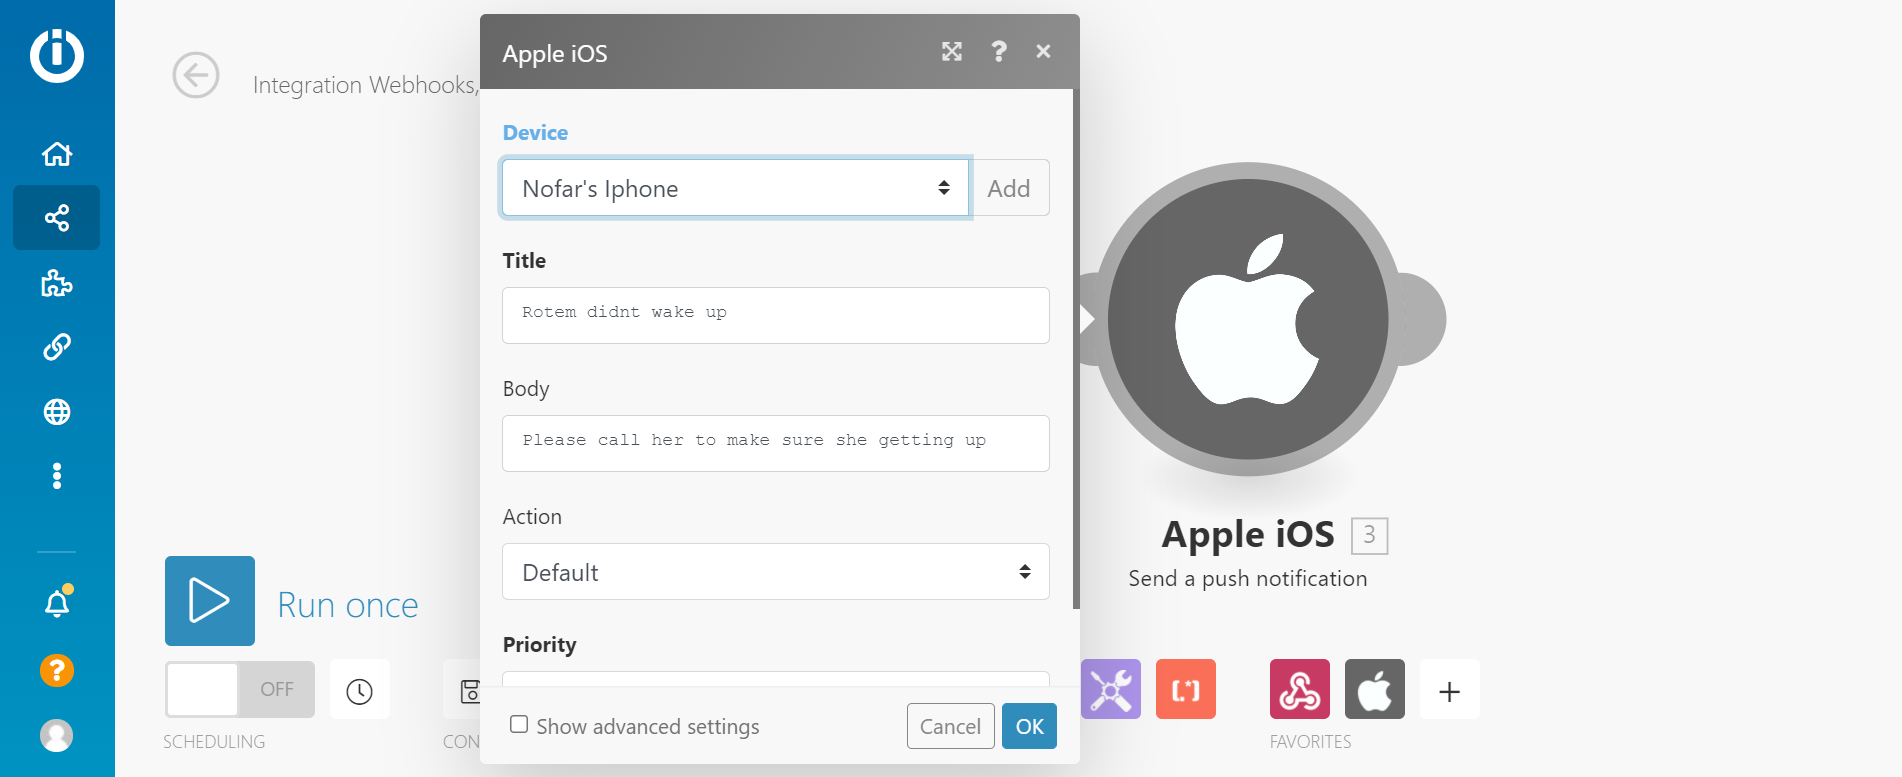1902x777 pixels.
Task: Open the Device dropdown Nofar's Iphone
Action: coord(736,188)
